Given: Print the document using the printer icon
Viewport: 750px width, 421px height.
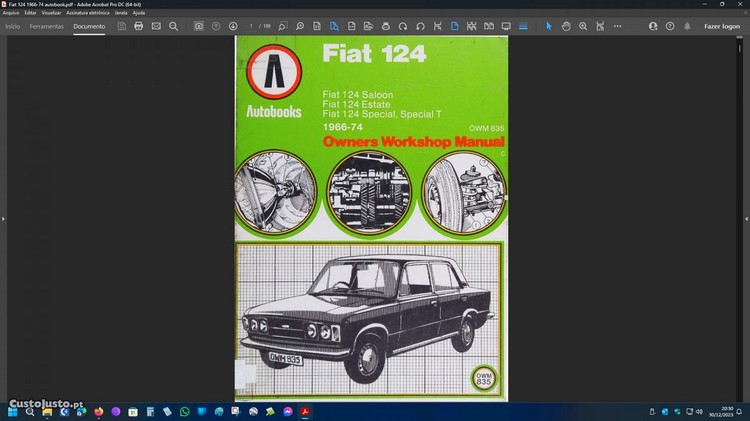Looking at the screenshot, I should 139,26.
